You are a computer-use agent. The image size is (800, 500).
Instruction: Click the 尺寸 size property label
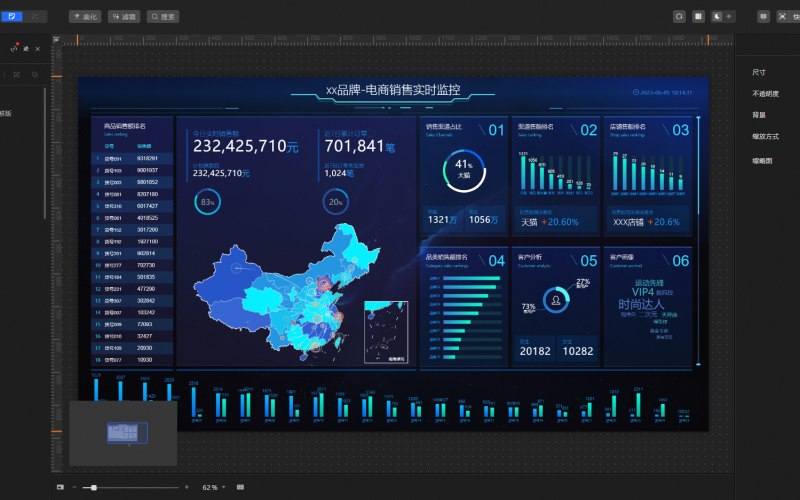point(759,72)
